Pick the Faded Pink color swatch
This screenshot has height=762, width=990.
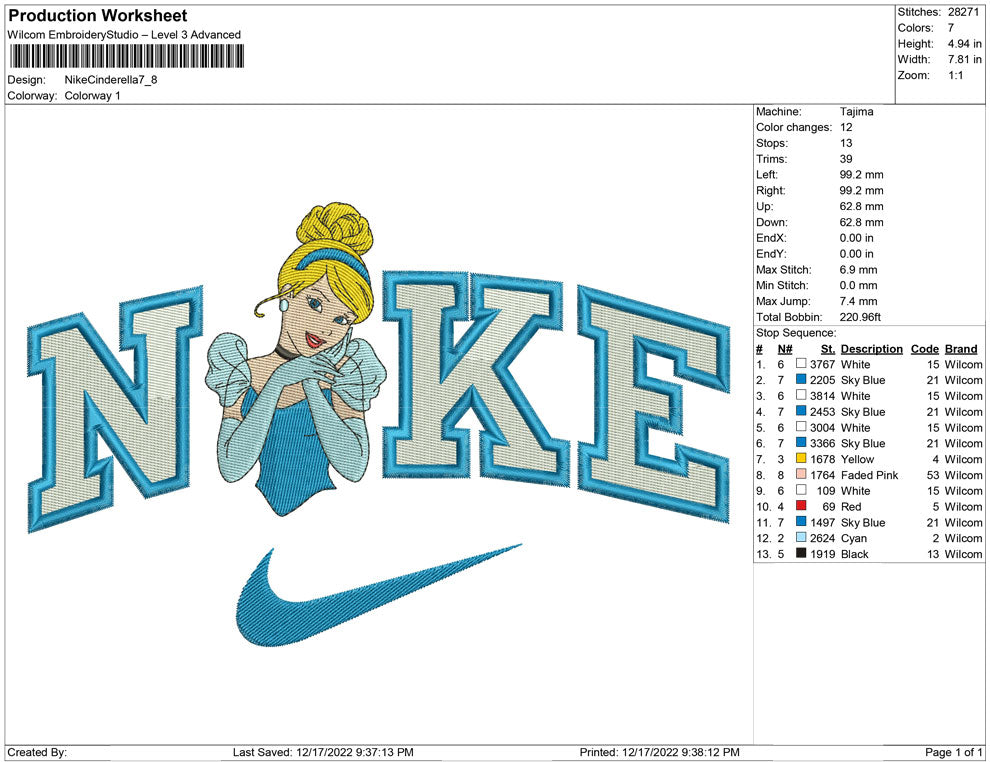point(801,475)
